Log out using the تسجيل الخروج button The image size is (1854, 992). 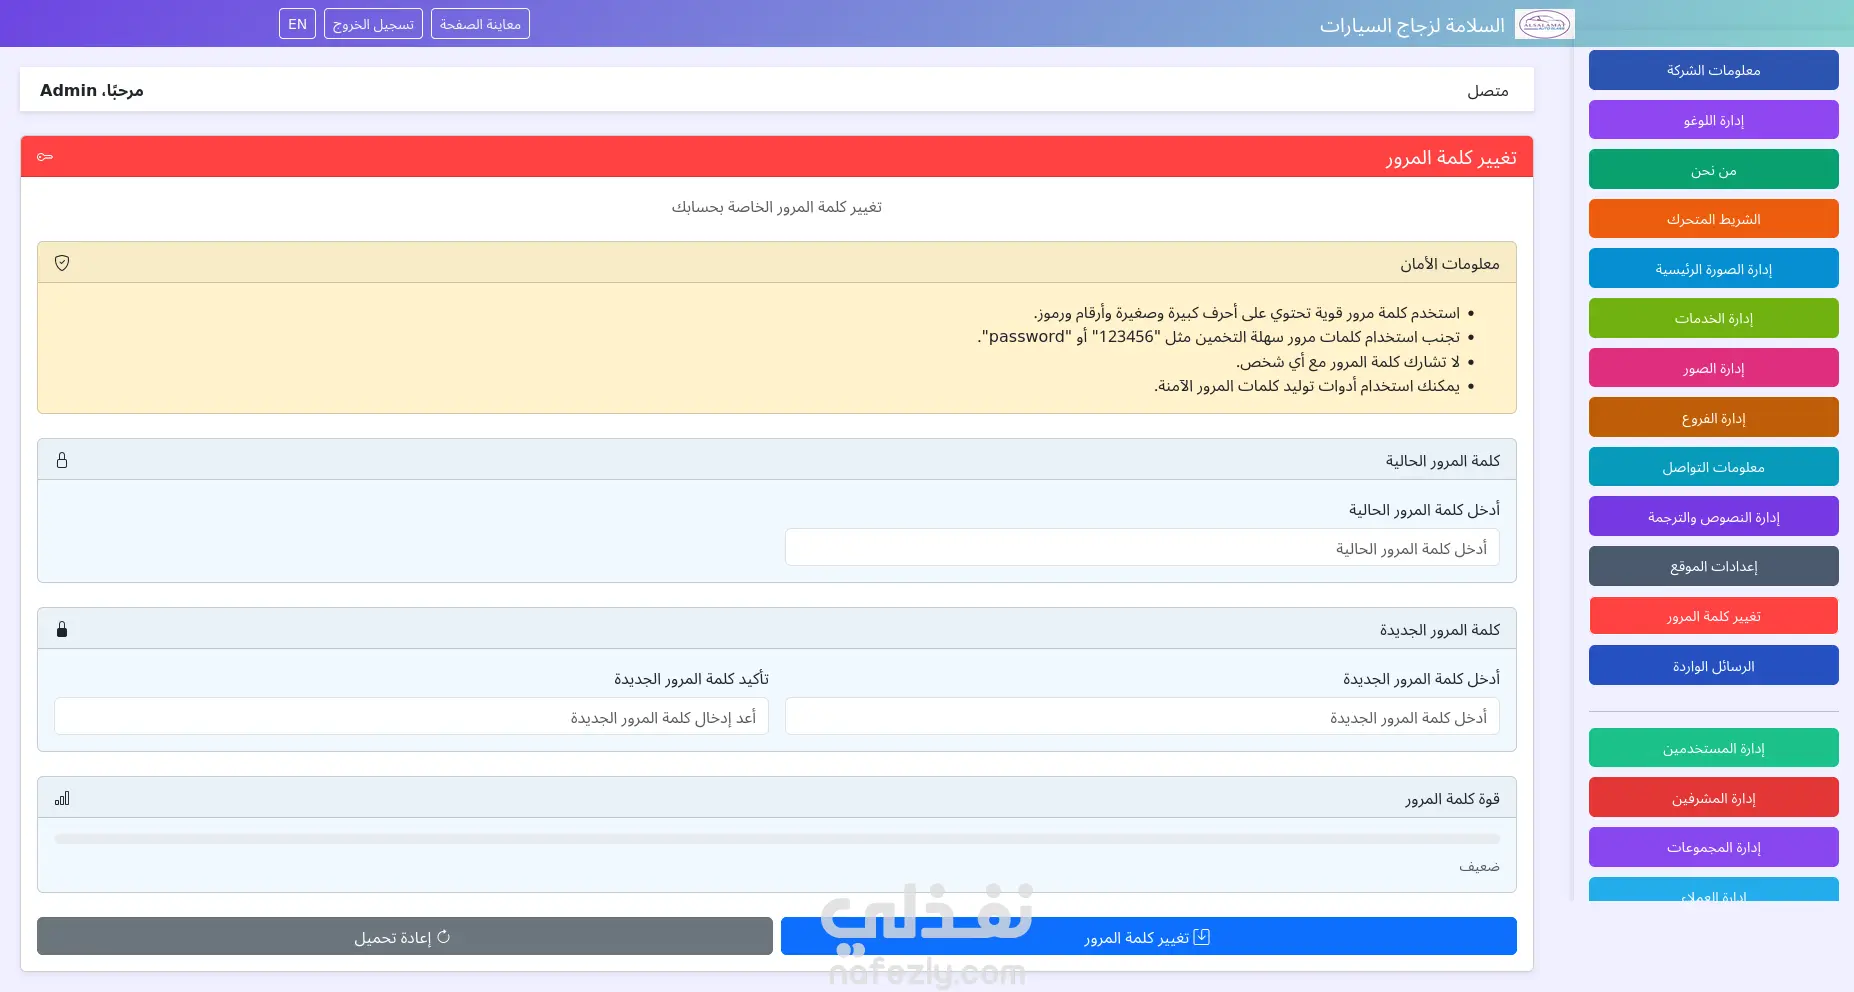373,24
